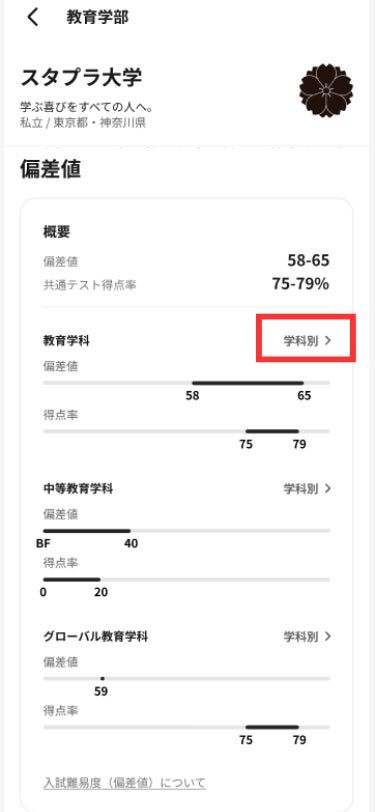Click グローバル教育学科 得点率 bar 75-79
The width and height of the screenshot is (375, 812).
pos(272,727)
